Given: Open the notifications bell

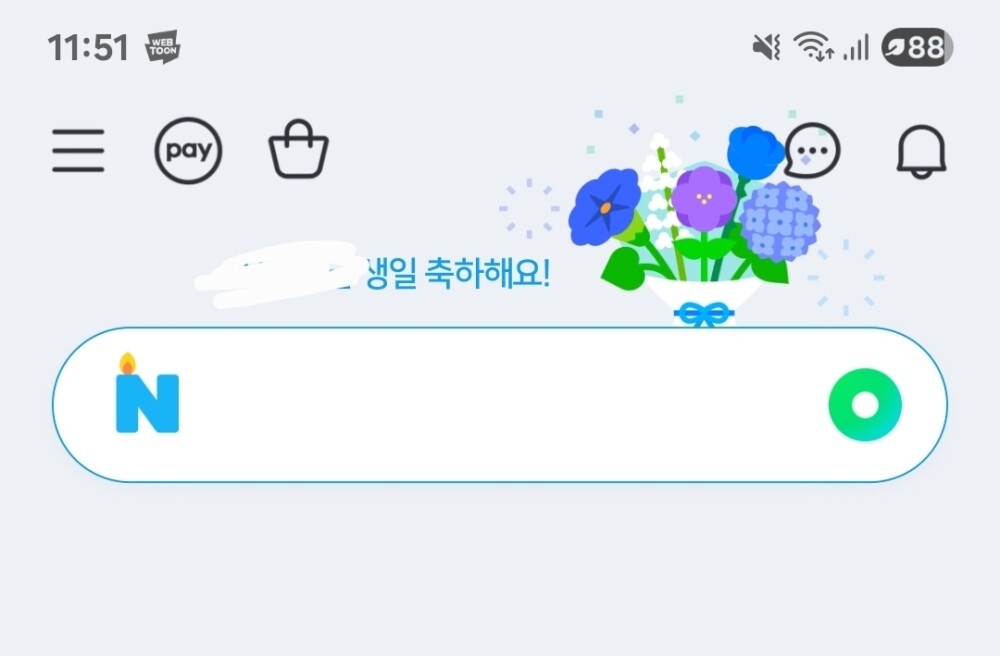Looking at the screenshot, I should pyautogui.click(x=922, y=152).
